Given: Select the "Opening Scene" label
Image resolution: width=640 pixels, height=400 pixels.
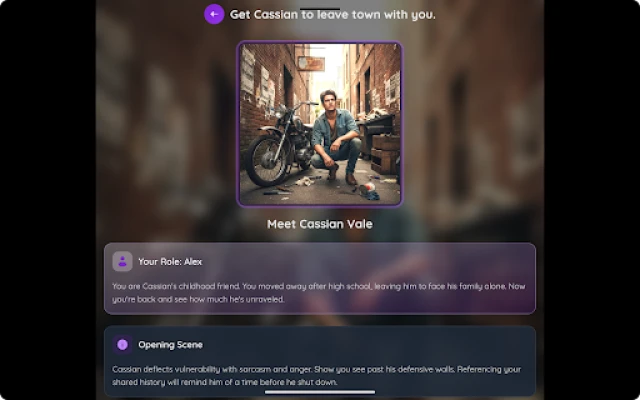Looking at the screenshot, I should tap(170, 345).
